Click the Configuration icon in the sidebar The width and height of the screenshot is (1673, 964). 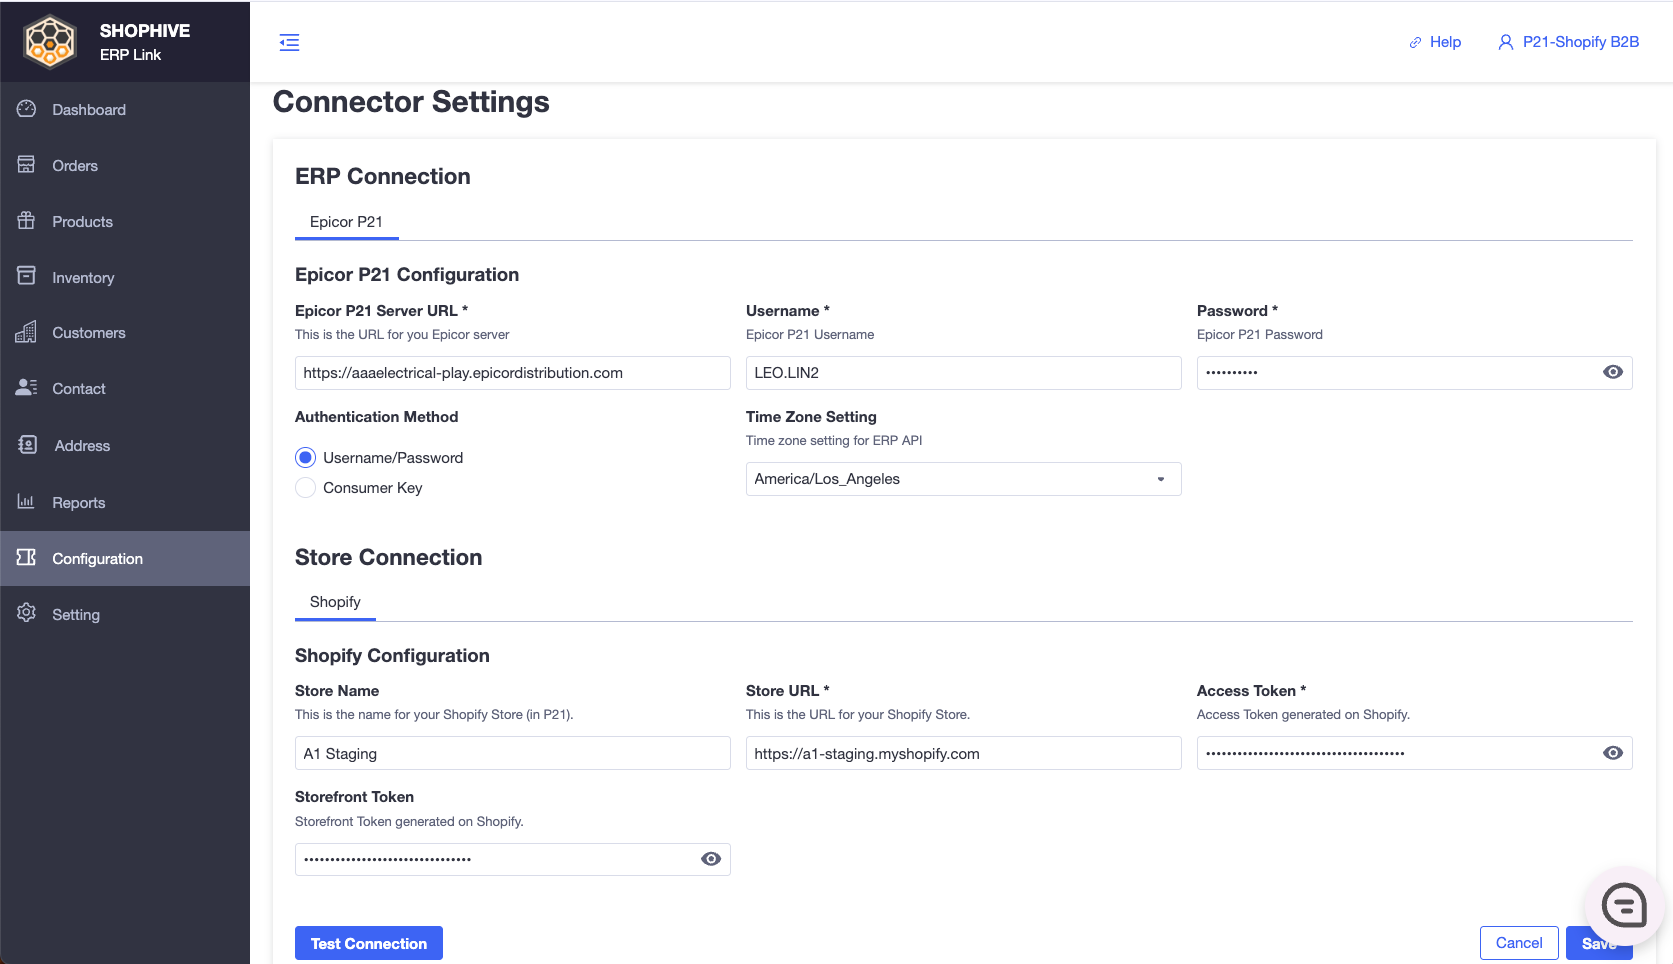point(27,558)
